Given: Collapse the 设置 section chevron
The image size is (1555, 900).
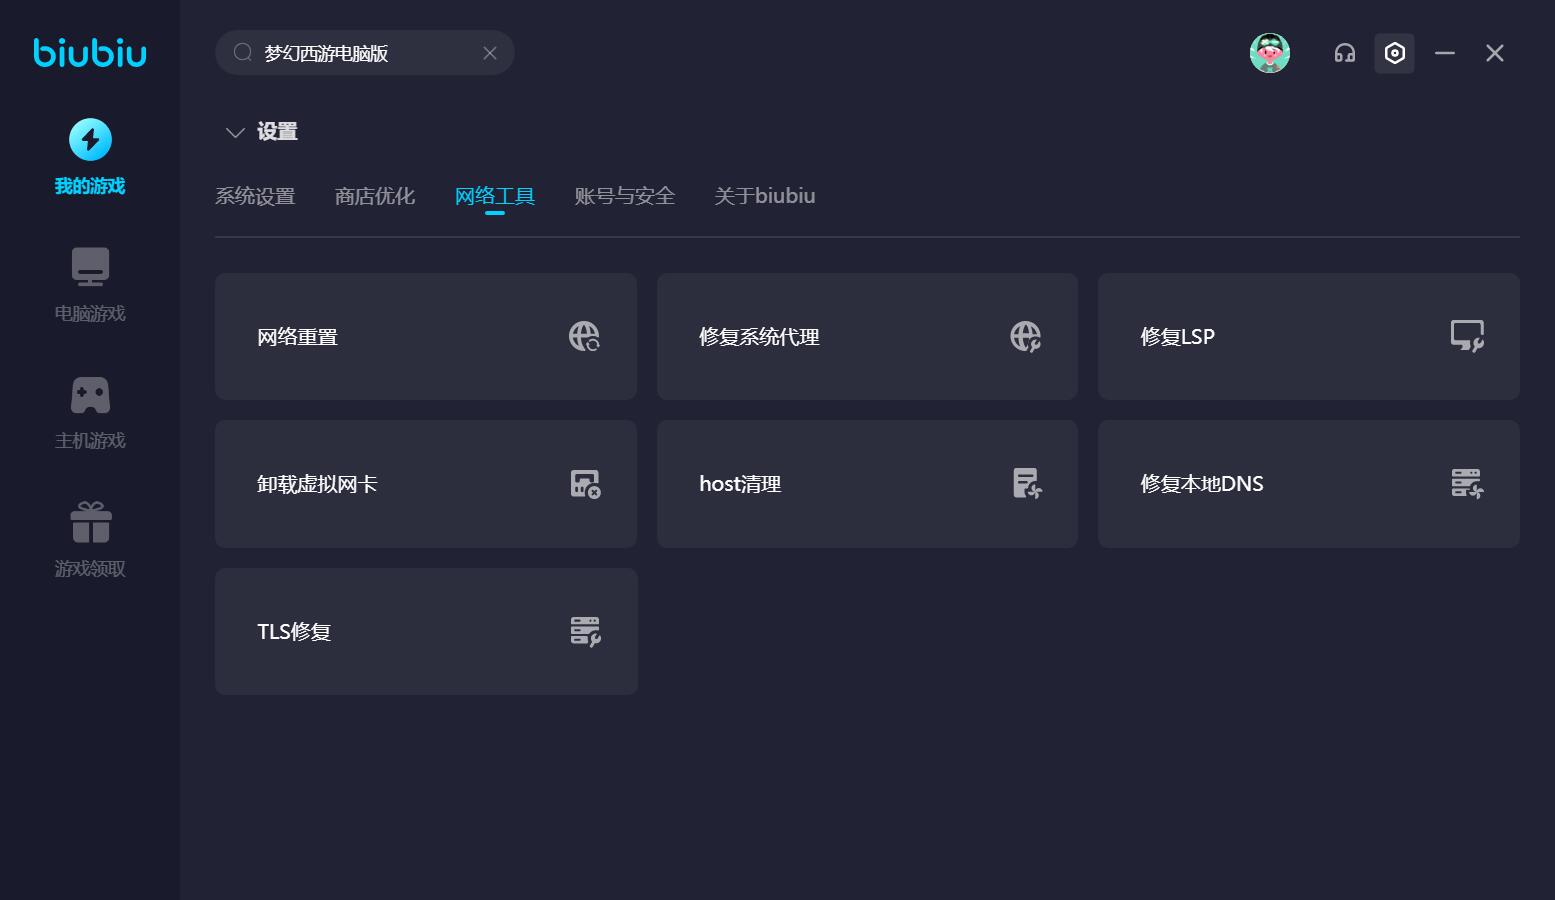Looking at the screenshot, I should (235, 132).
